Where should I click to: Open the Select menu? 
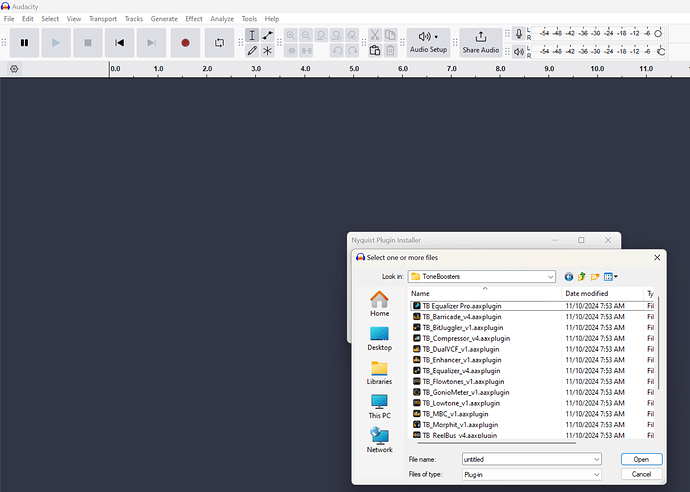click(50, 19)
